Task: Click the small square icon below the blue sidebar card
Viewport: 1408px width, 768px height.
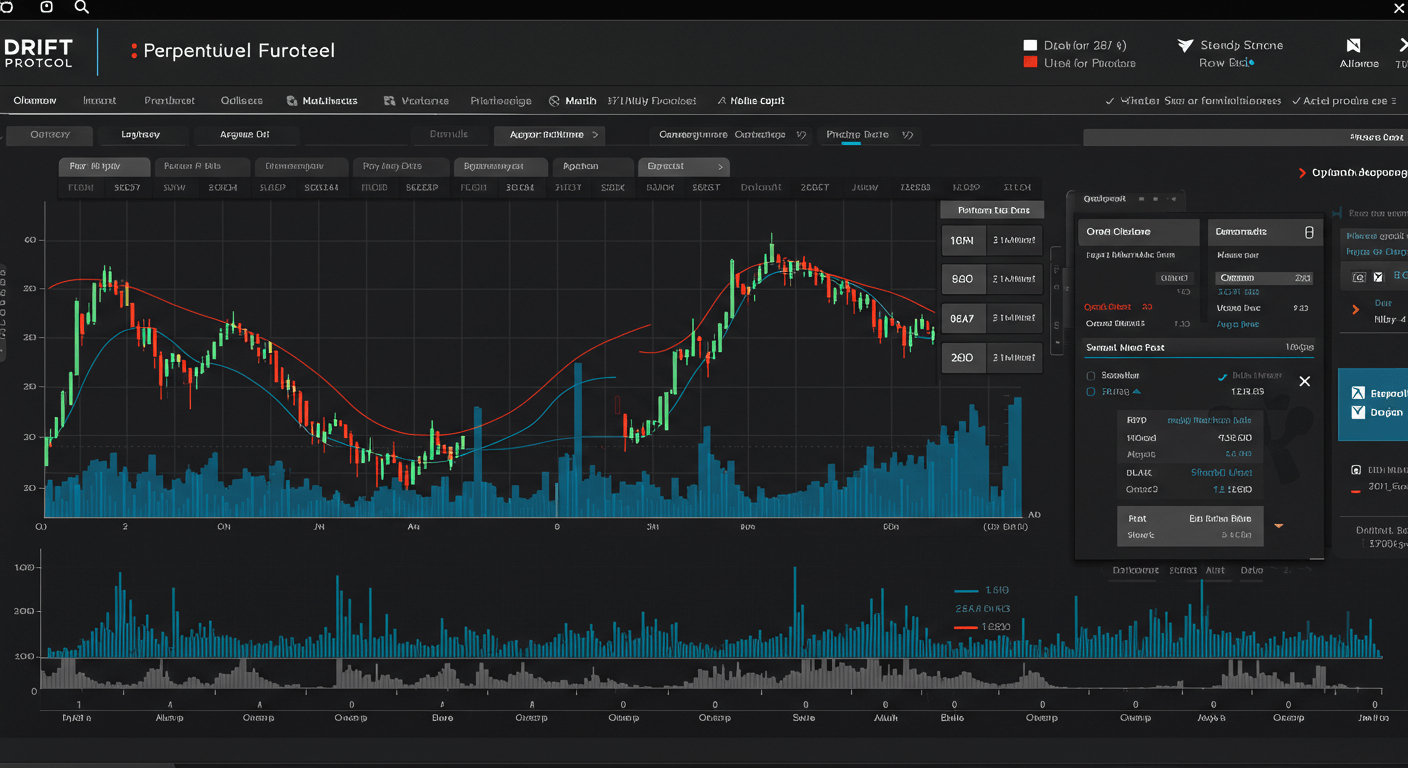Action: 1356,469
